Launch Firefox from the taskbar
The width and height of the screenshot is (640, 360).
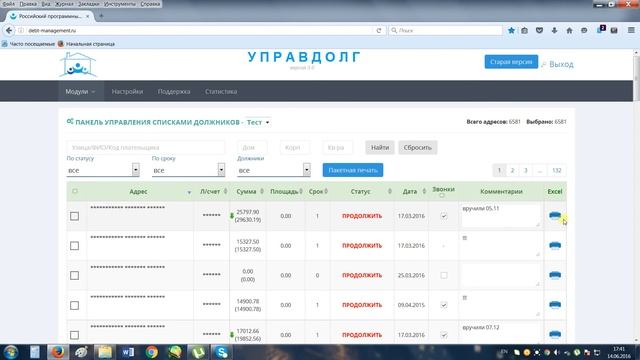57,352
